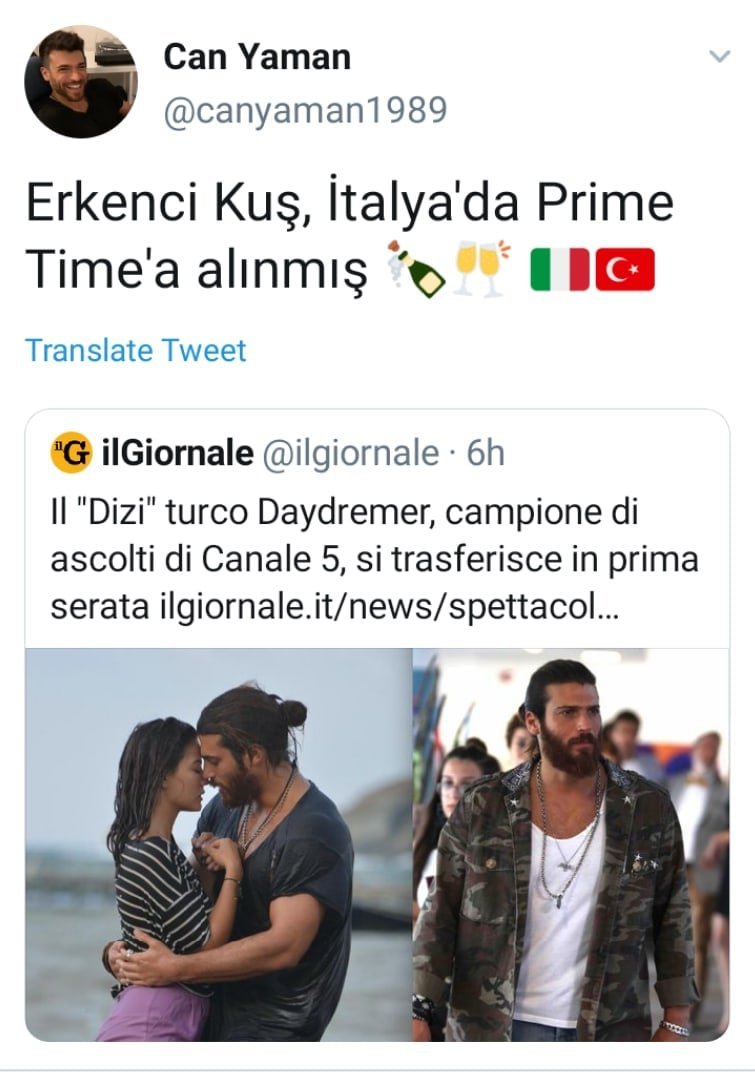The image size is (755, 1080).
Task: Click Can Yaman's profile avatar
Action: pyautogui.click(x=81, y=82)
